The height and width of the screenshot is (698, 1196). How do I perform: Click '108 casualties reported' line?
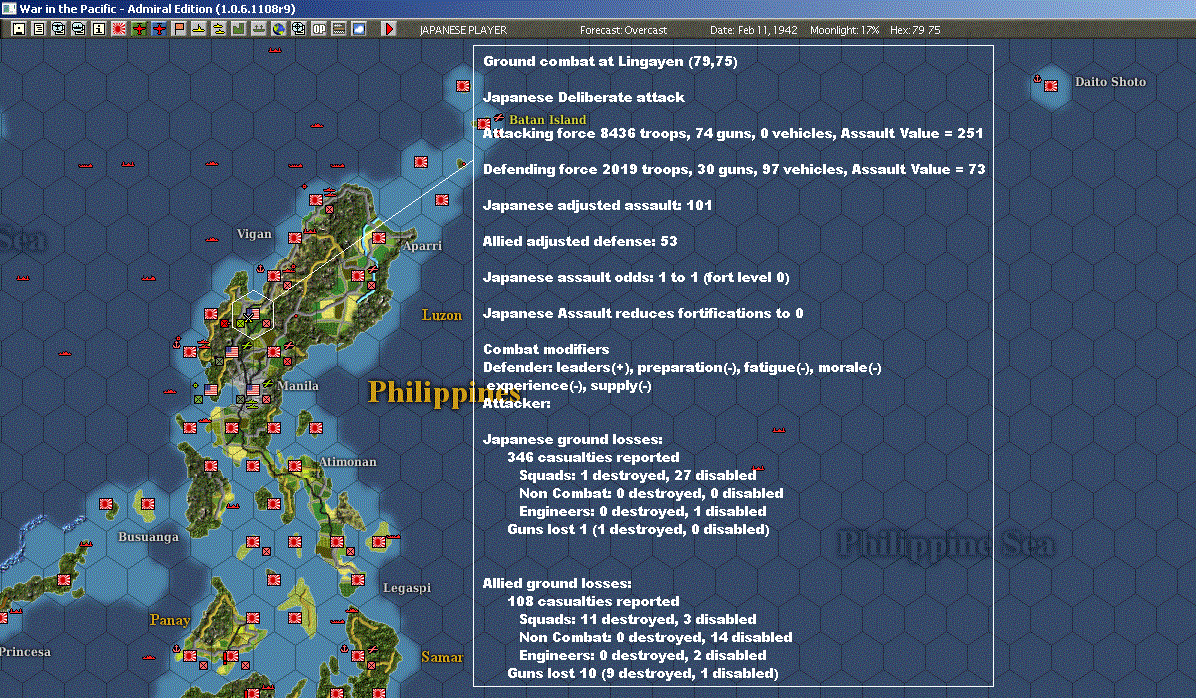click(x=593, y=601)
